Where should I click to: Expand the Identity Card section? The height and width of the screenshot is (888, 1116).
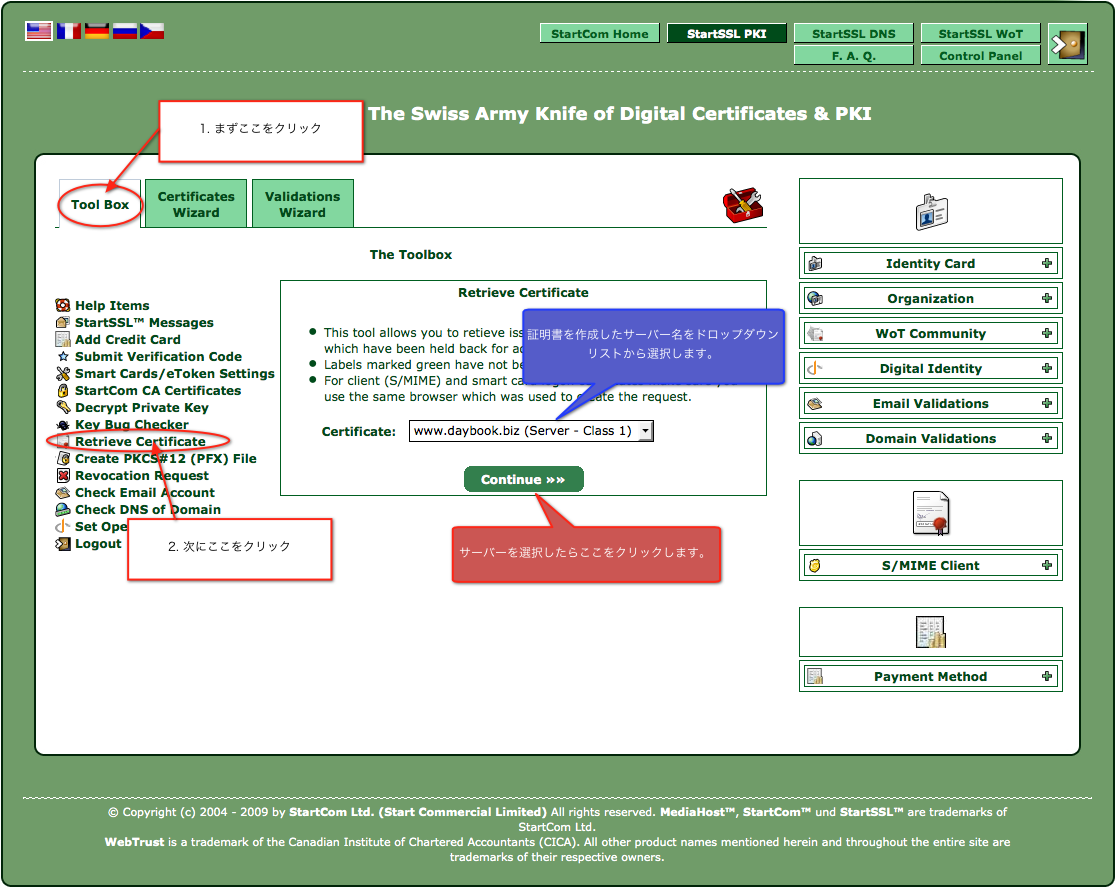pos(1047,263)
